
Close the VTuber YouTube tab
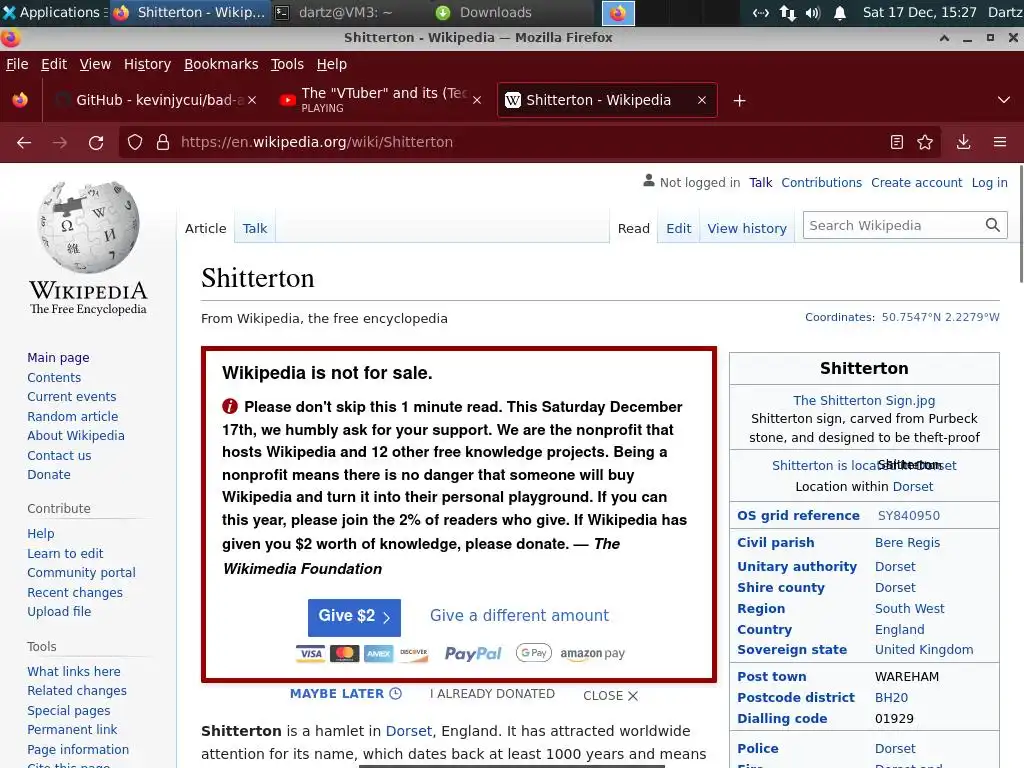pyautogui.click(x=477, y=100)
